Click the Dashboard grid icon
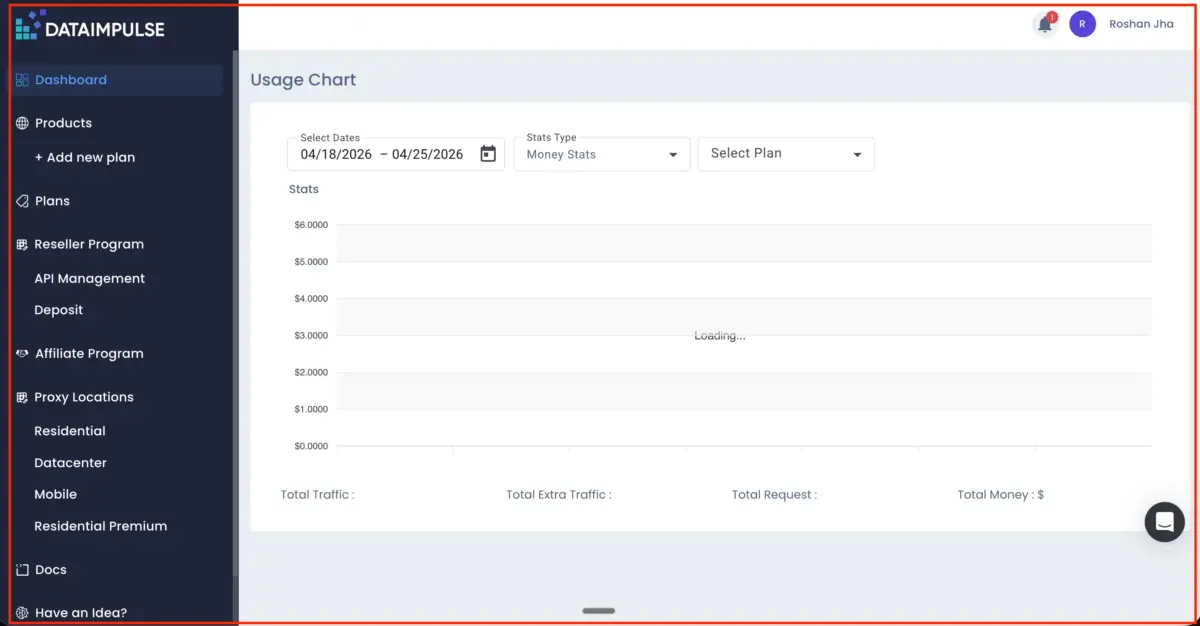Viewport: 1200px width, 626px height. click(22, 80)
